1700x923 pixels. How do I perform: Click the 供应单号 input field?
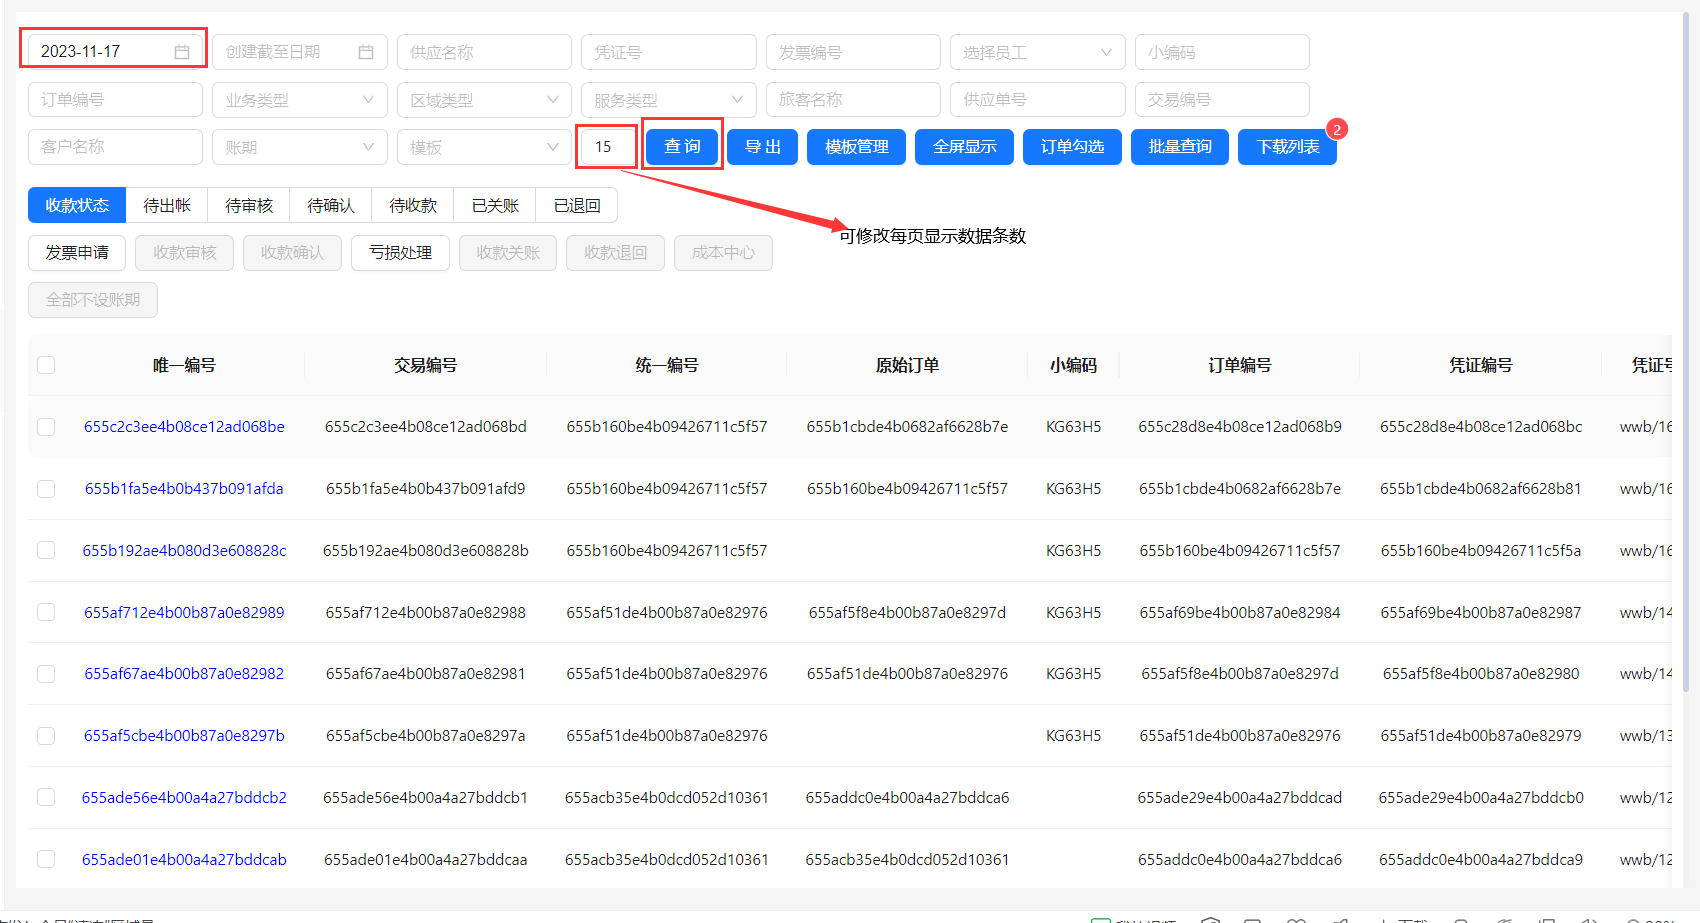point(1037,100)
